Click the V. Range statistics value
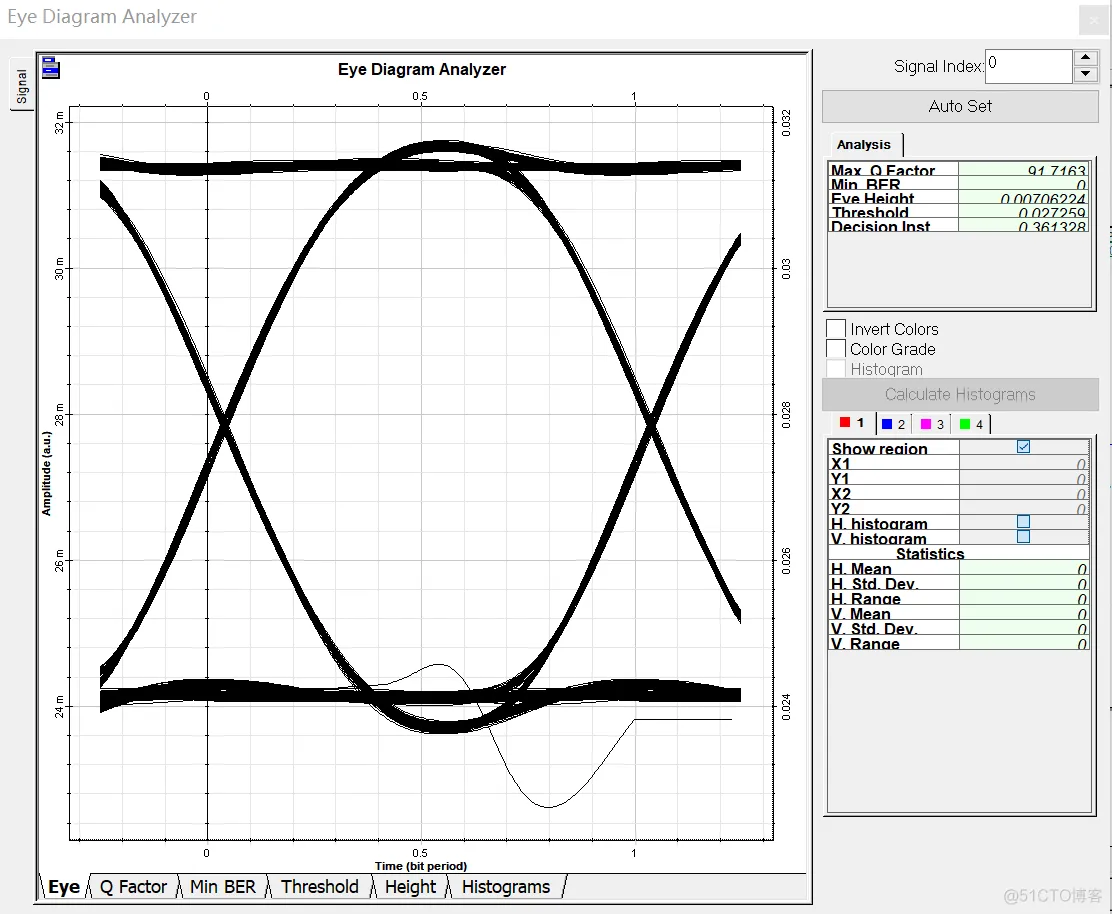The image size is (1112, 914). click(1023, 642)
